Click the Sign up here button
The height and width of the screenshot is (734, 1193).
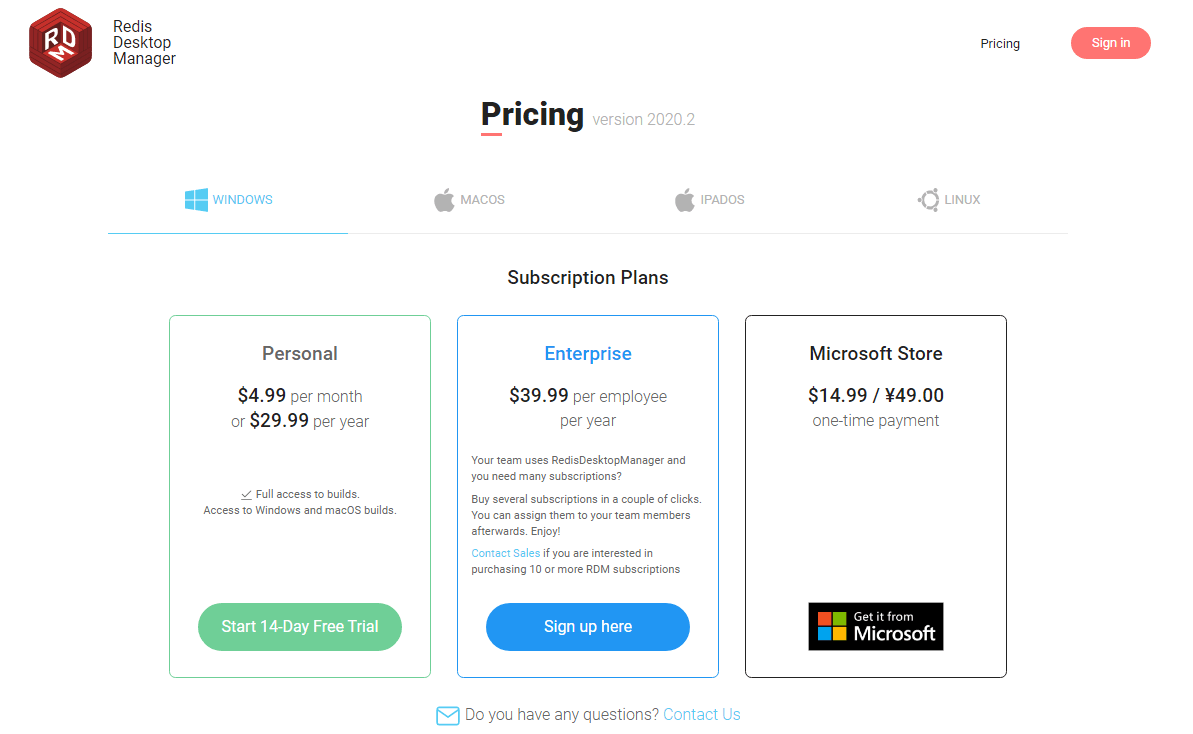click(587, 627)
